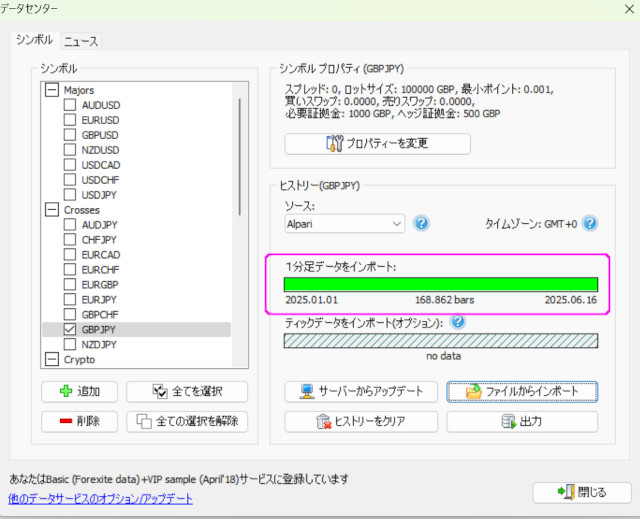This screenshot has height=519, width=640.
Task: Open the Alpari source dropdown
Action: coord(344,224)
